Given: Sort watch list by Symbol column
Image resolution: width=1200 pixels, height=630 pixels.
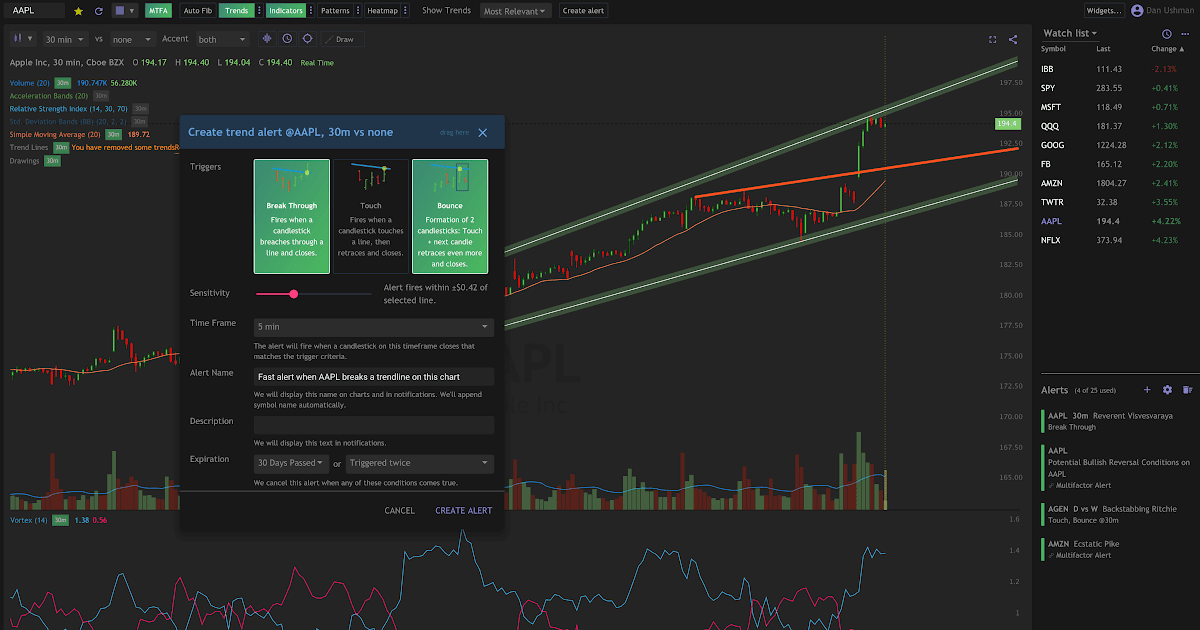Looking at the screenshot, I should click(x=1054, y=49).
